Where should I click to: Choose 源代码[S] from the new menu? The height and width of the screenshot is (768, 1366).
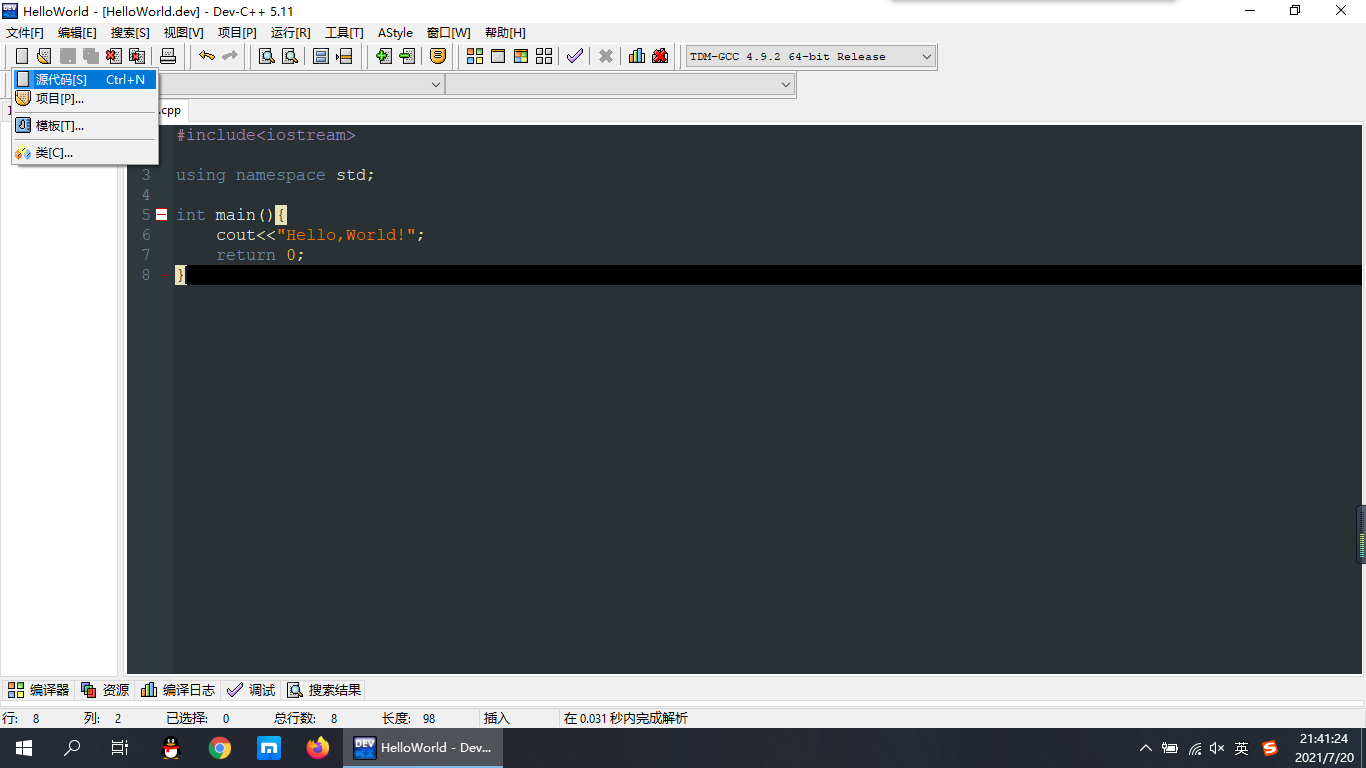(60, 79)
